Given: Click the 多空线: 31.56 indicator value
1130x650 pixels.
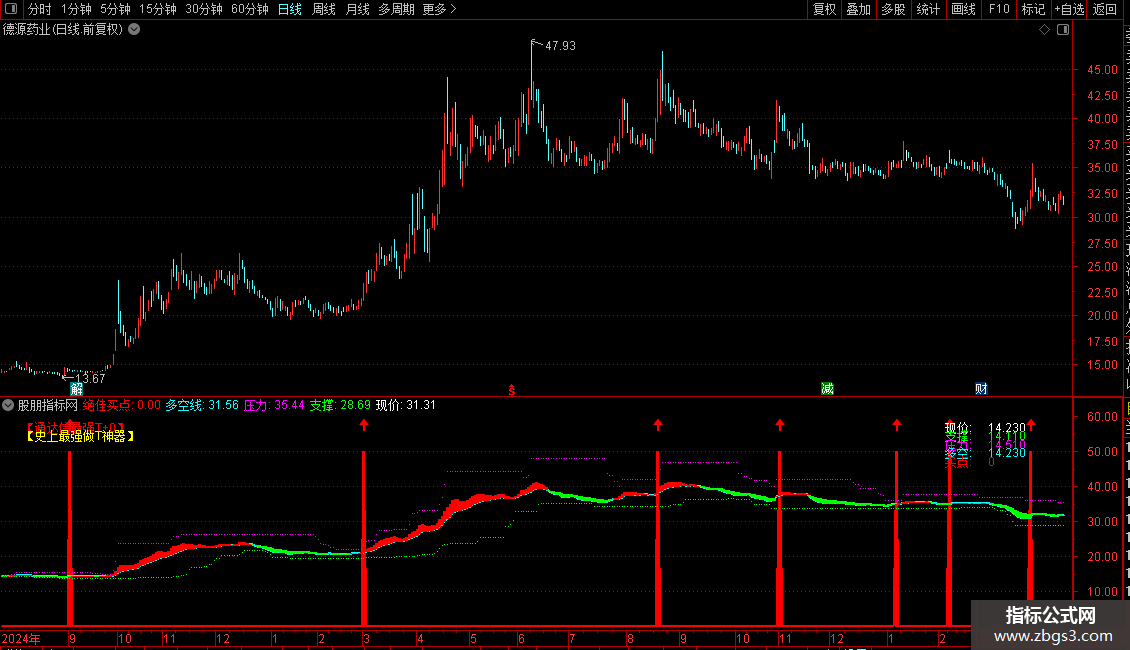Looking at the screenshot, I should point(202,405).
